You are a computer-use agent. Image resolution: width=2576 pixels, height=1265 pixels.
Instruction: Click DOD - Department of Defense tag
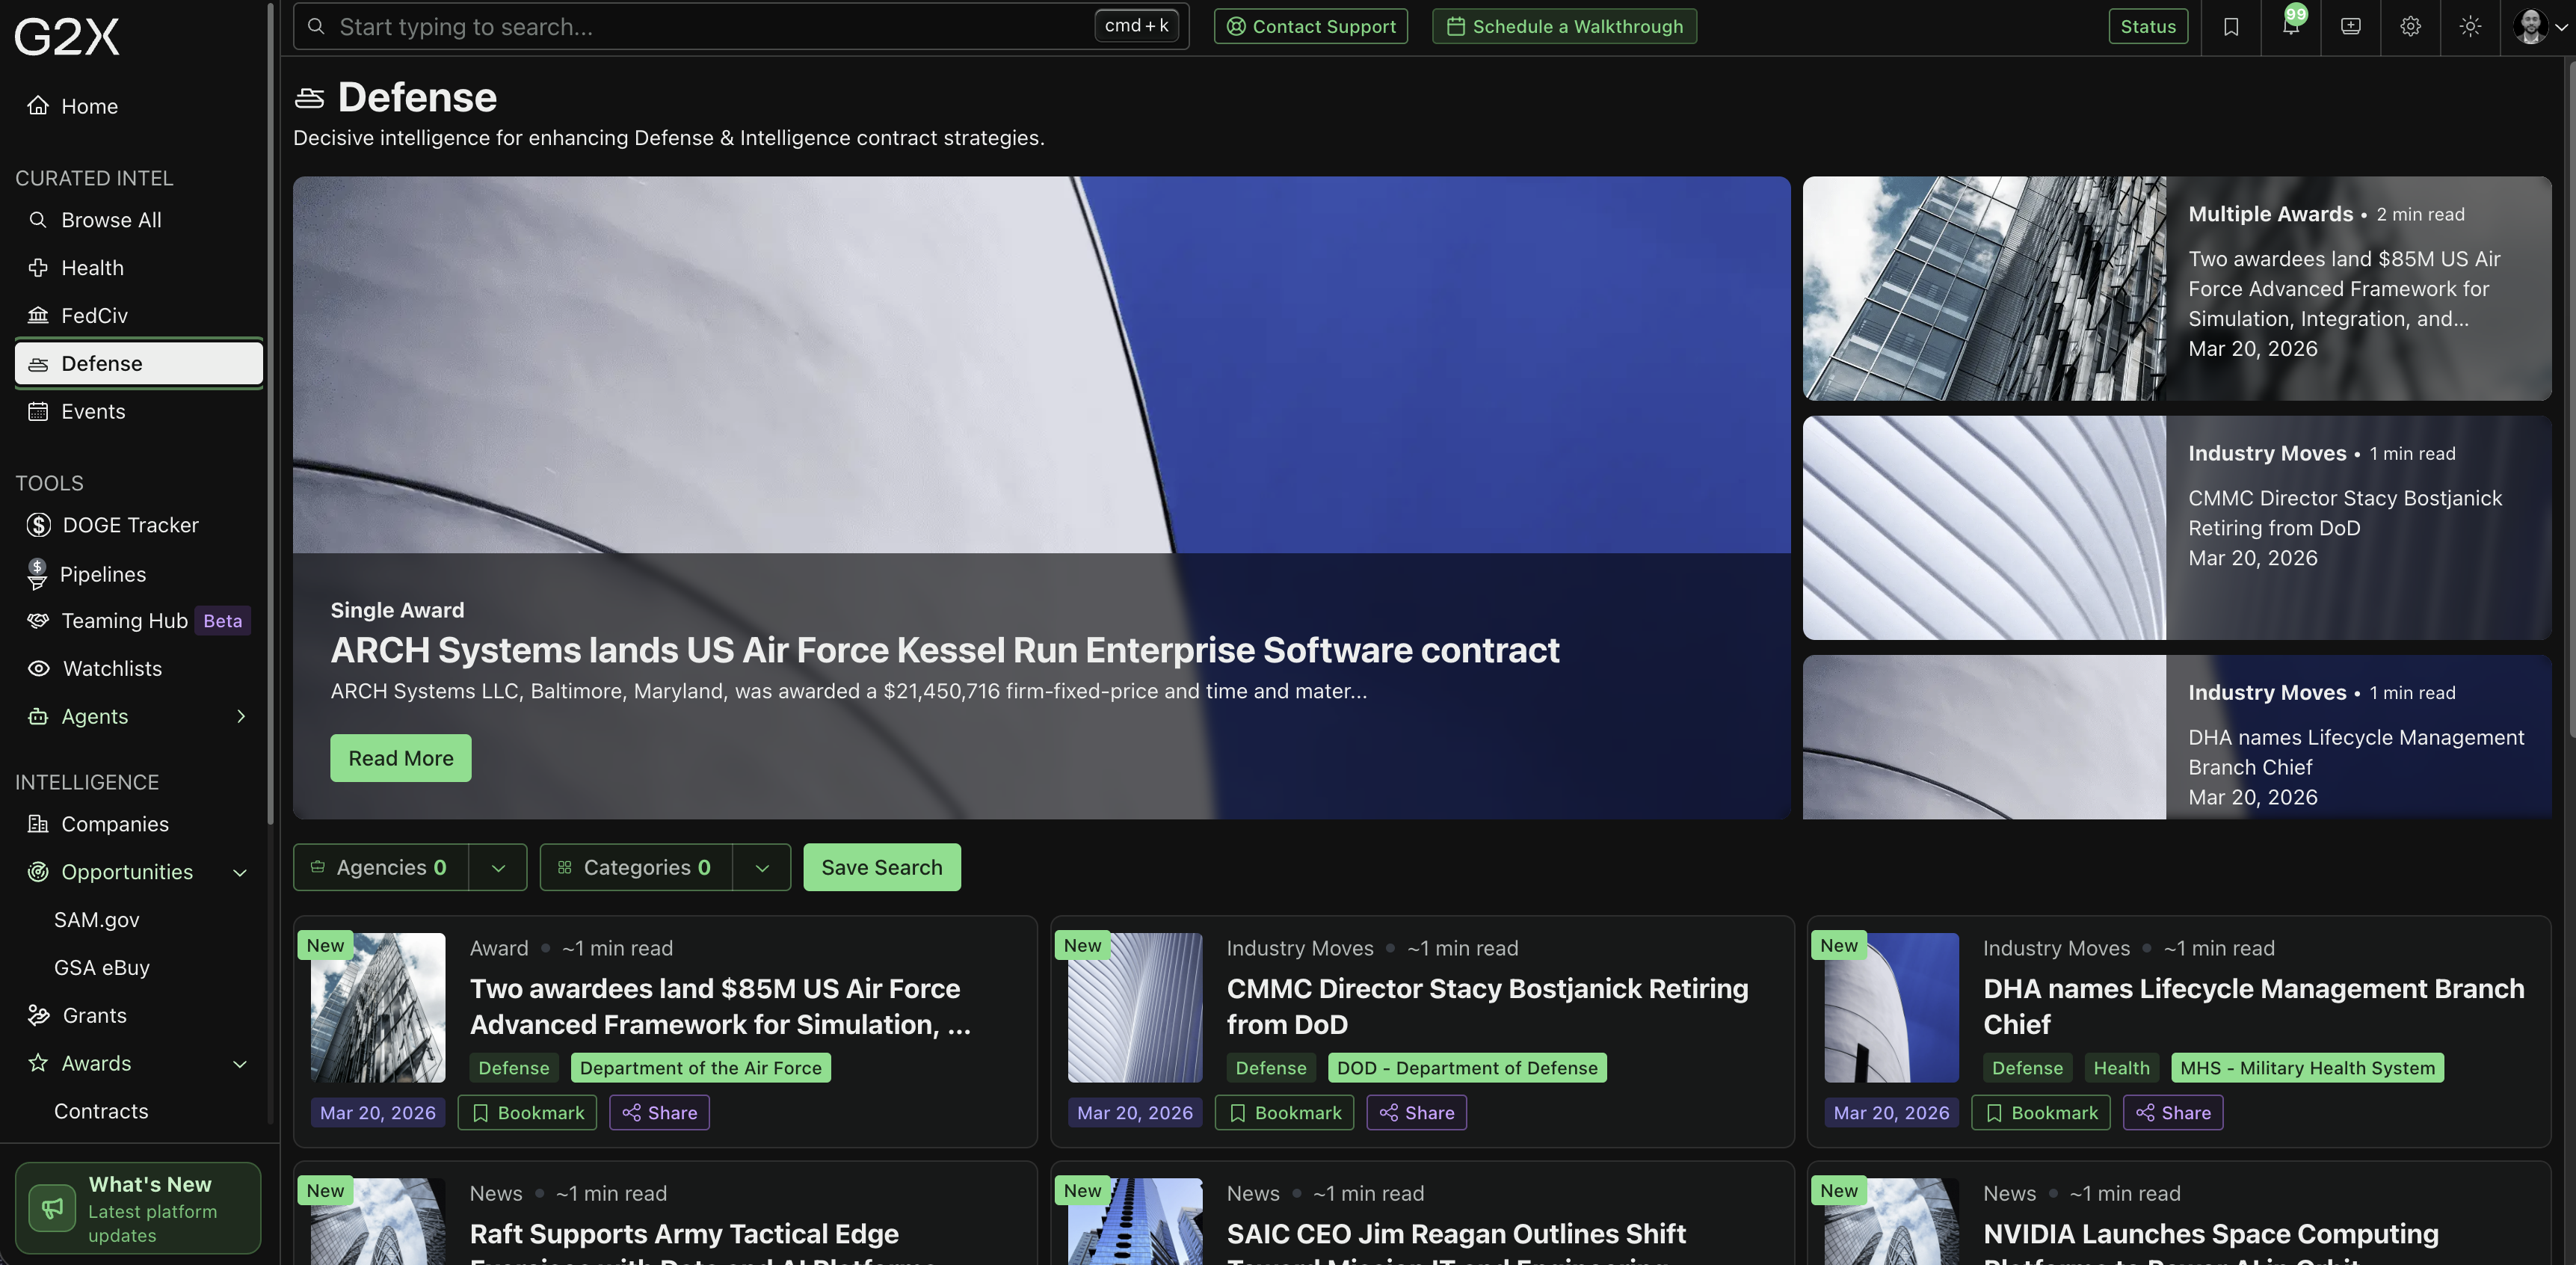[x=1467, y=1068]
